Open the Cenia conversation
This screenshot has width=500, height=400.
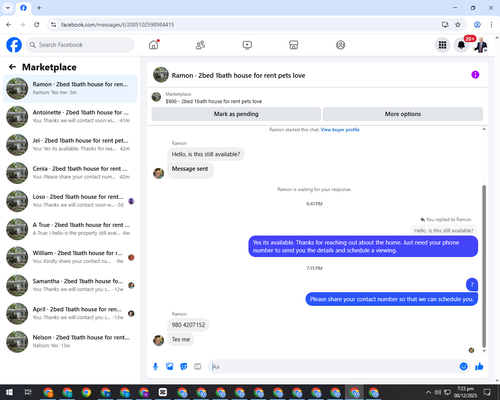[x=70, y=173]
